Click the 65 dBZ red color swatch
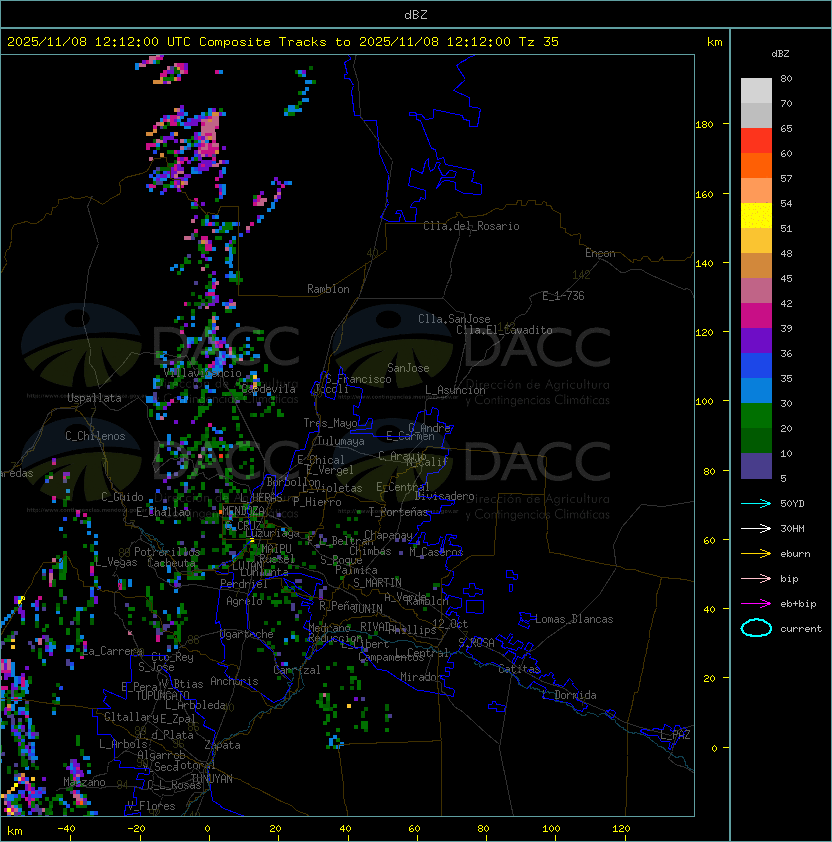Screen dimensions: 832x842 tap(756, 141)
